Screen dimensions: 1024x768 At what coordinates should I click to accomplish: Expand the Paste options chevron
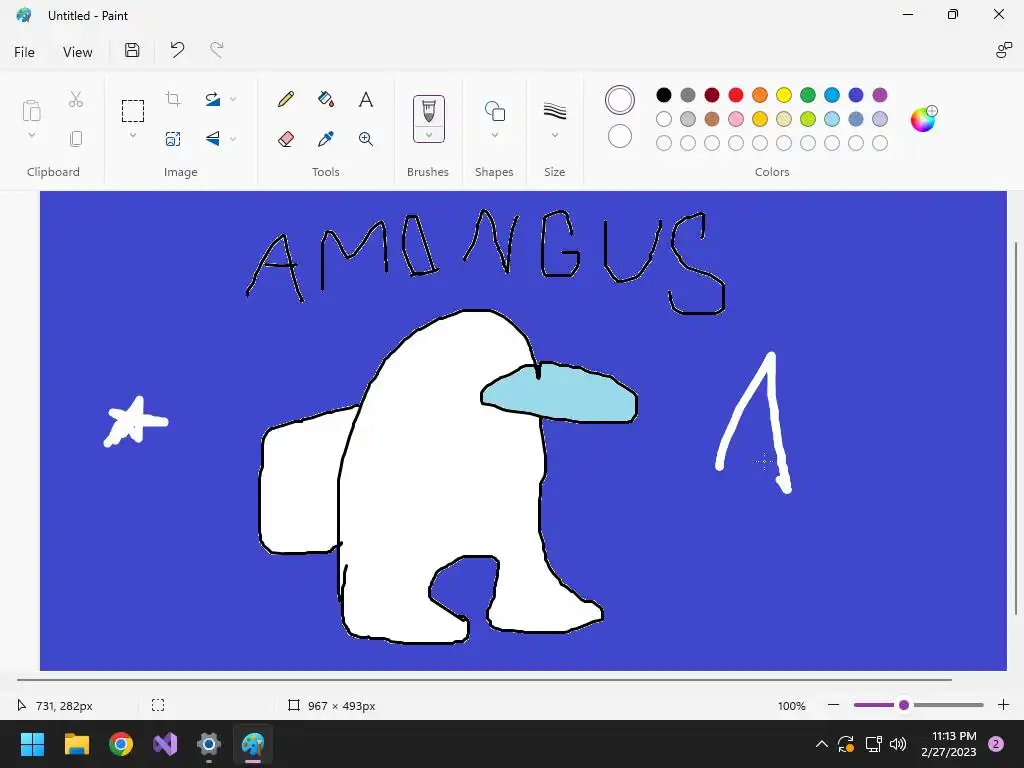click(x=31, y=135)
